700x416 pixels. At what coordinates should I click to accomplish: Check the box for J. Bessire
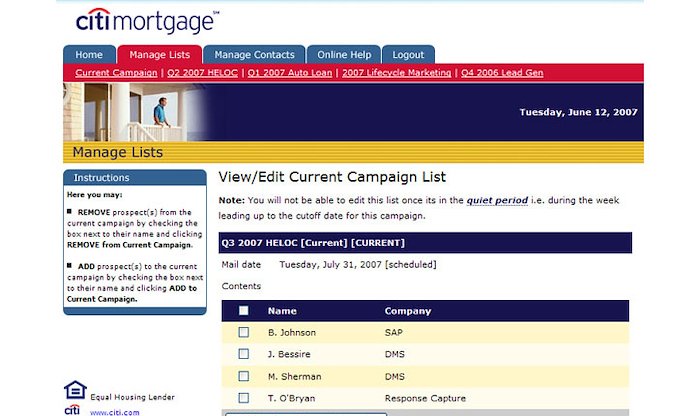(243, 354)
